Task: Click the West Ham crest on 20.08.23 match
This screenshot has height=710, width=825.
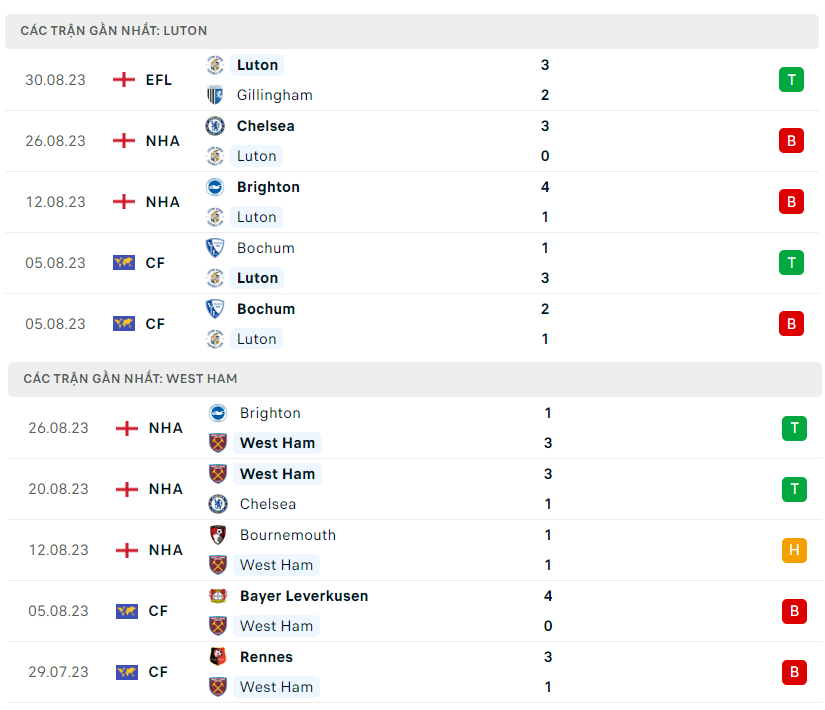Action: 218,474
